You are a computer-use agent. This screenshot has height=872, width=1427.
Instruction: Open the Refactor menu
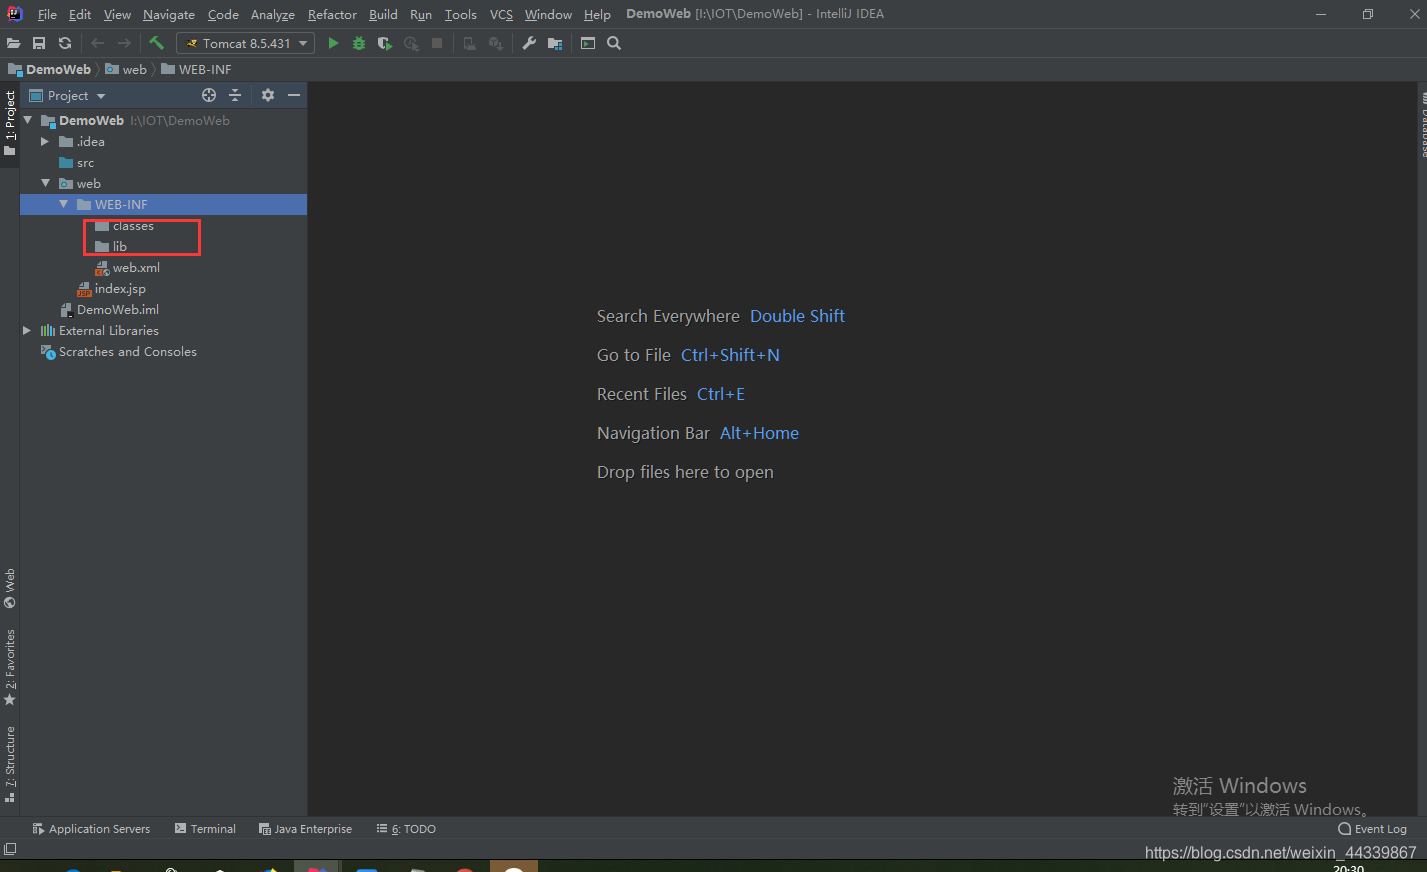tap(332, 14)
